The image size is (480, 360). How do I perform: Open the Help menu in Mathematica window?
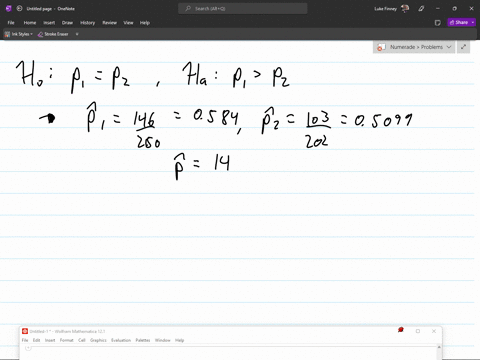pyautogui.click(x=179, y=340)
